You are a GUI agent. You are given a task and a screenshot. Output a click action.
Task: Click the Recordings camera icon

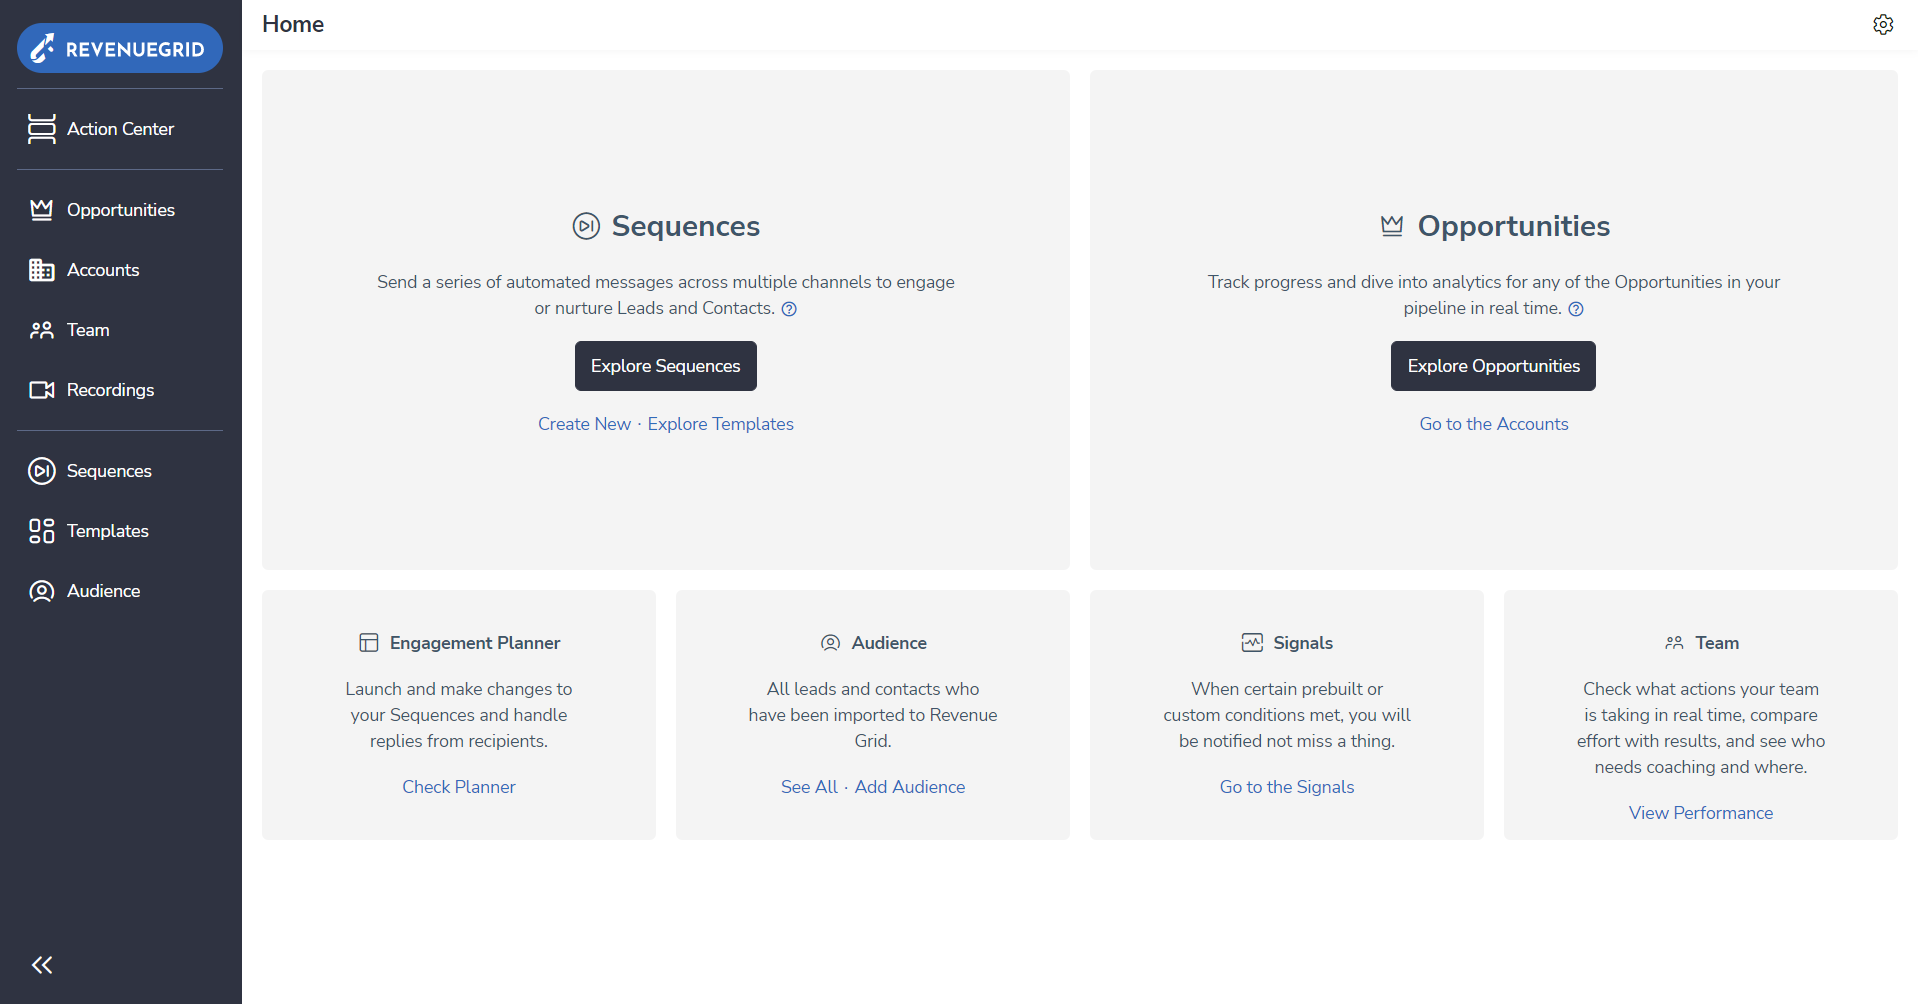[x=42, y=390]
